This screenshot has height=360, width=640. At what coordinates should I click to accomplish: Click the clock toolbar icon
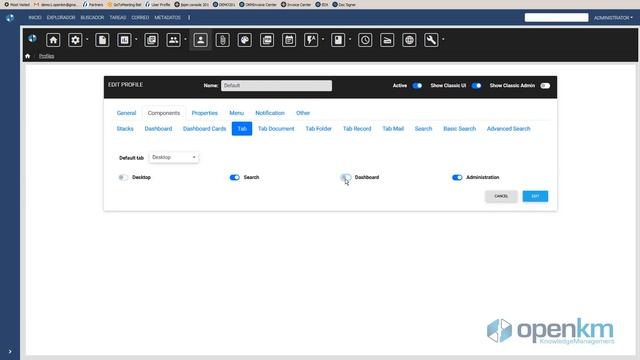[365, 40]
